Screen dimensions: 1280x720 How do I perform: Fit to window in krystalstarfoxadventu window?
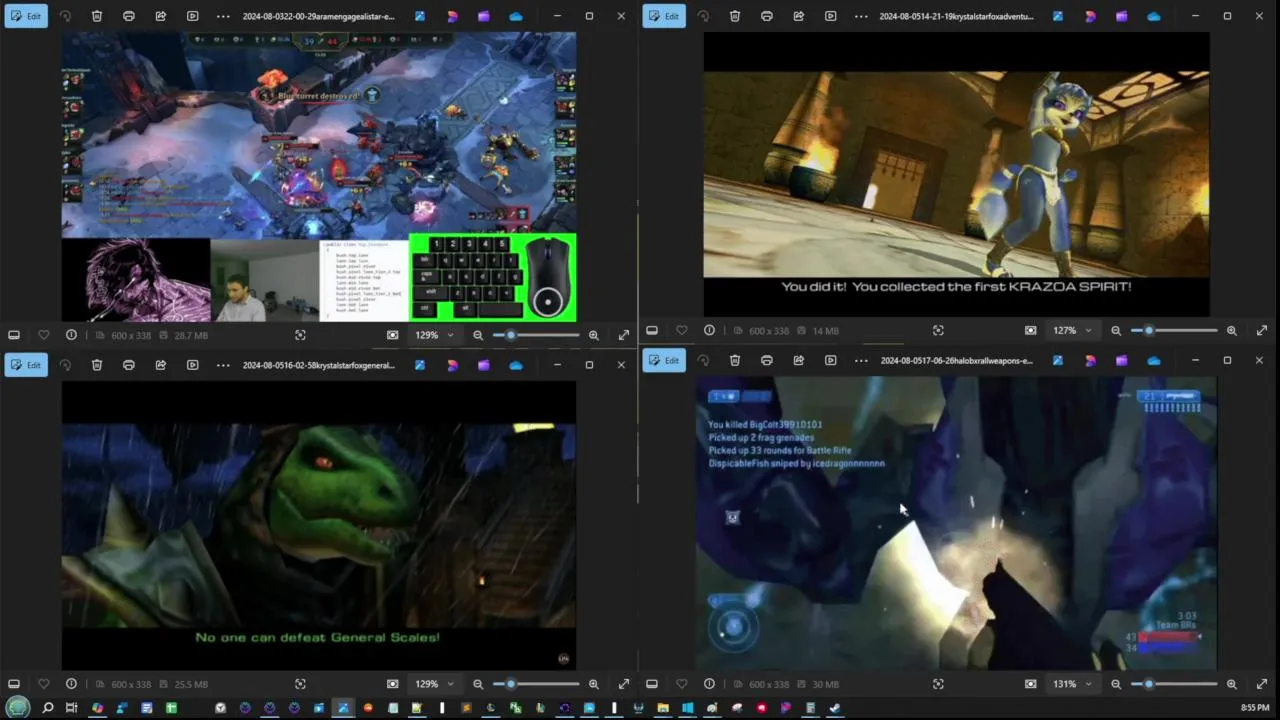tap(1031, 330)
